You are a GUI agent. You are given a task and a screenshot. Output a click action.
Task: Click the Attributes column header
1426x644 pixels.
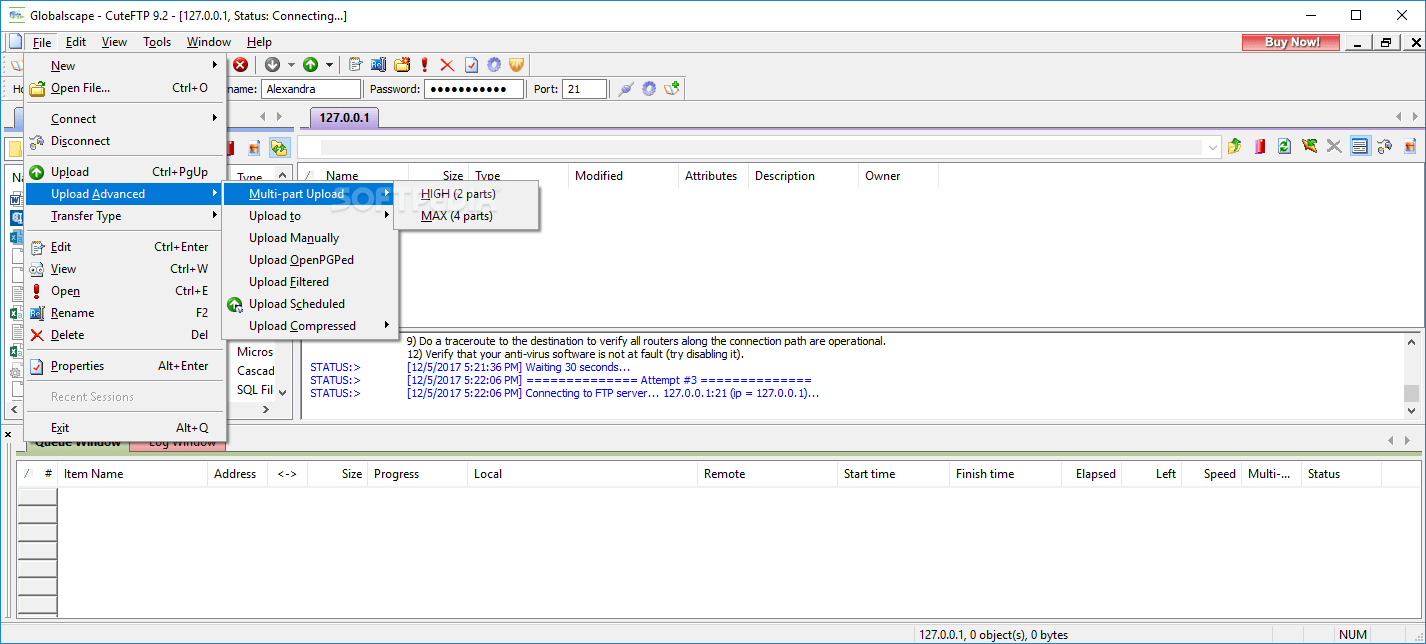713,176
